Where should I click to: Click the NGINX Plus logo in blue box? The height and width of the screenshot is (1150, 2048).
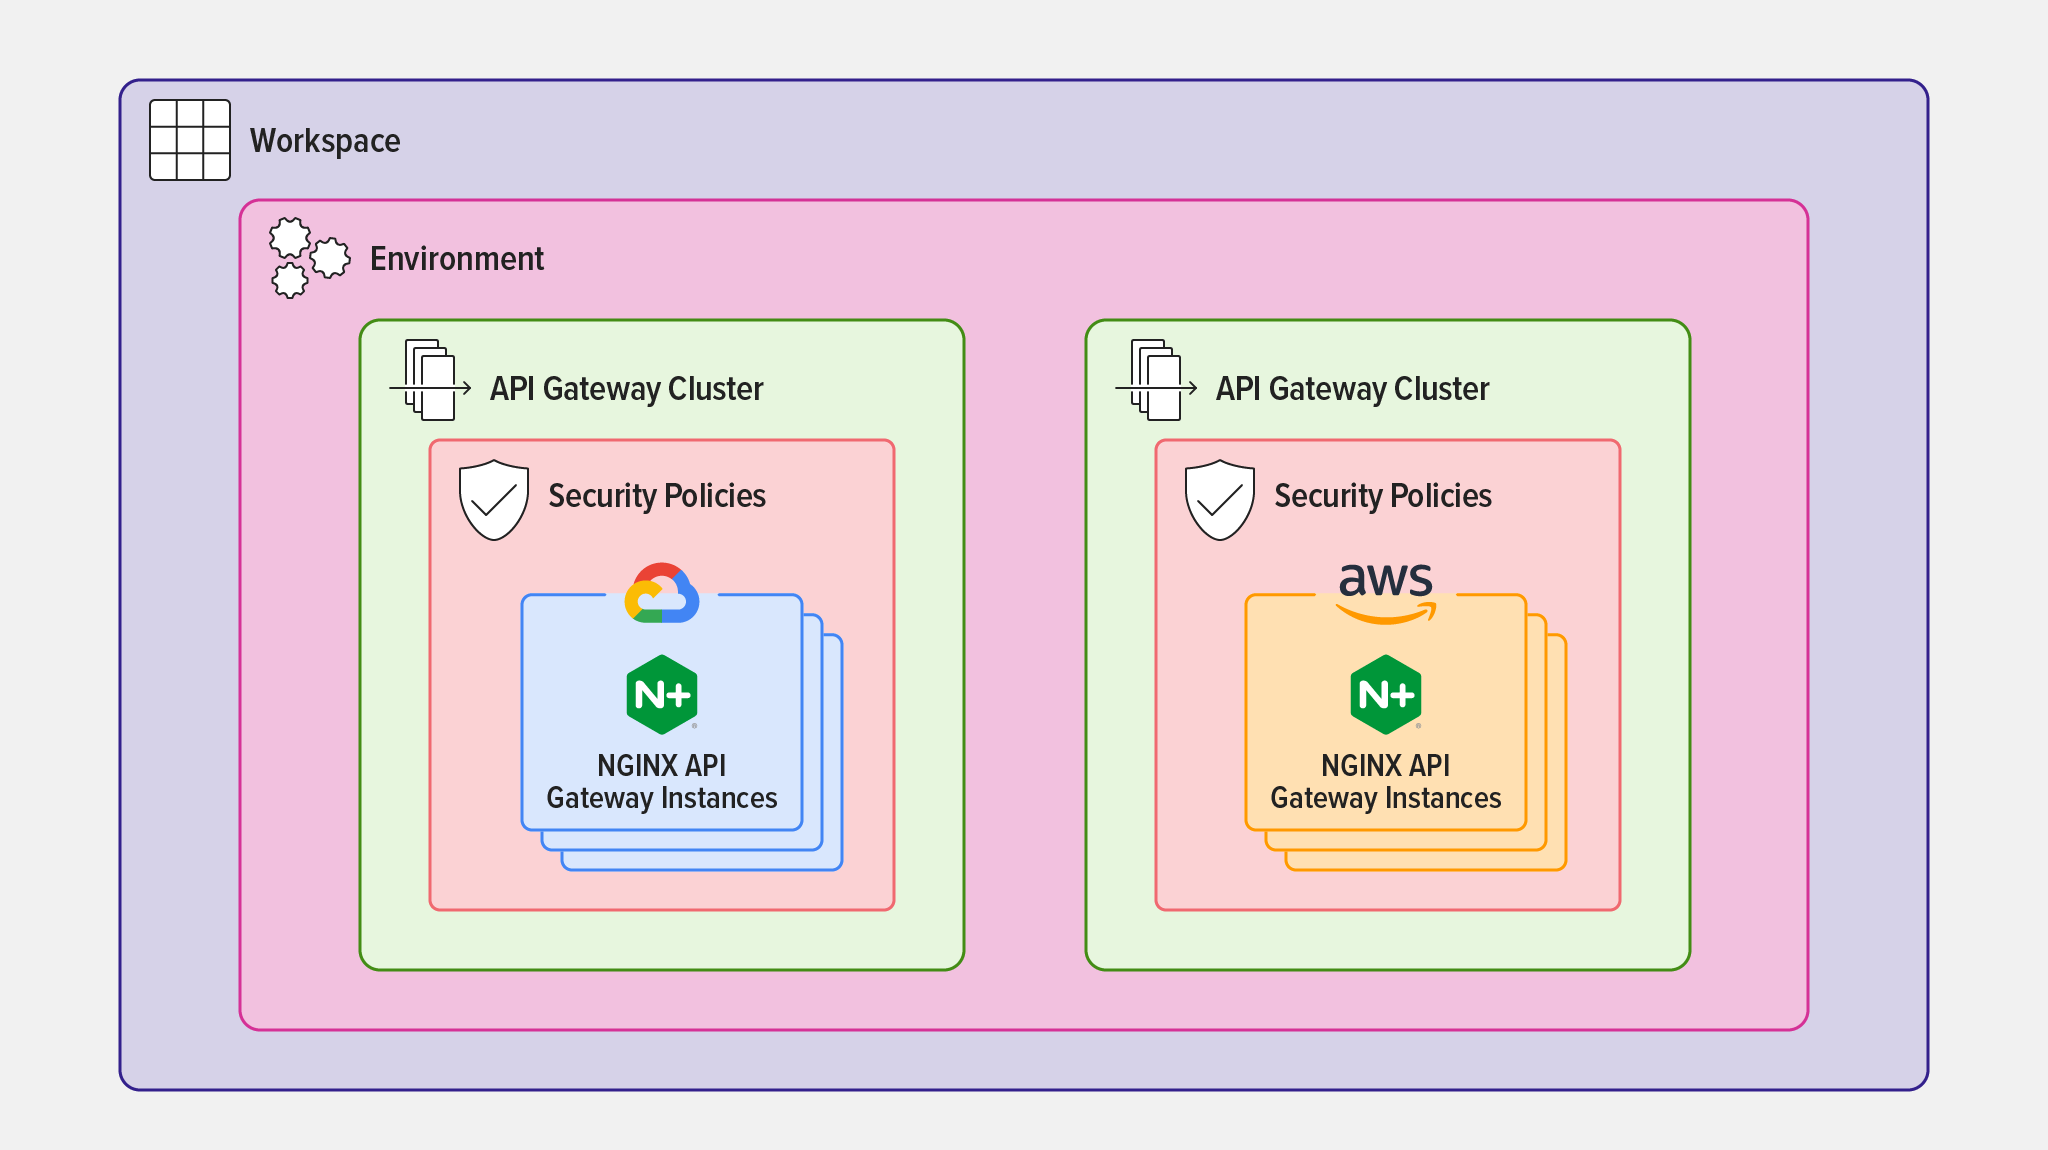coord(662,695)
